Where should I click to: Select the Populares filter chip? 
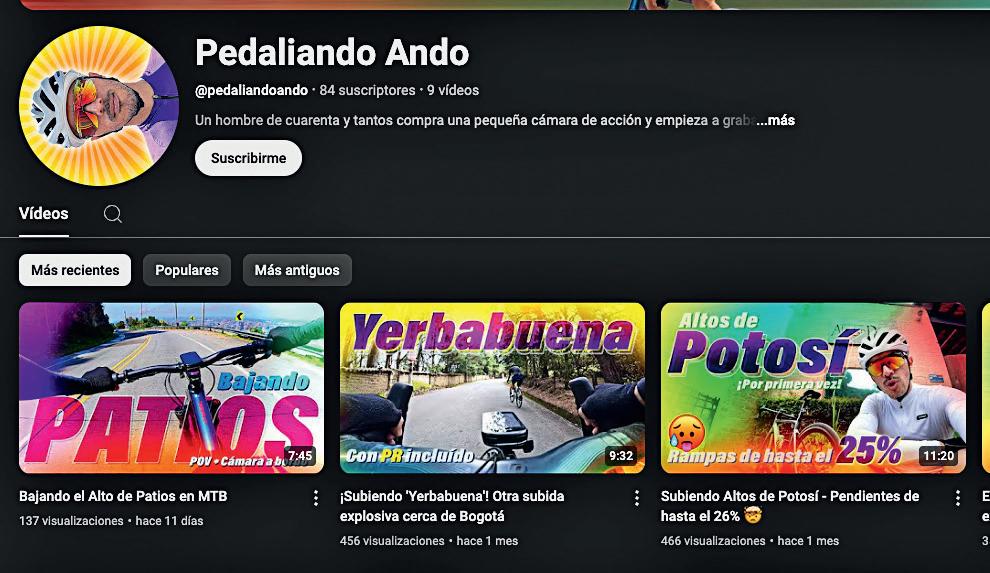point(187,270)
